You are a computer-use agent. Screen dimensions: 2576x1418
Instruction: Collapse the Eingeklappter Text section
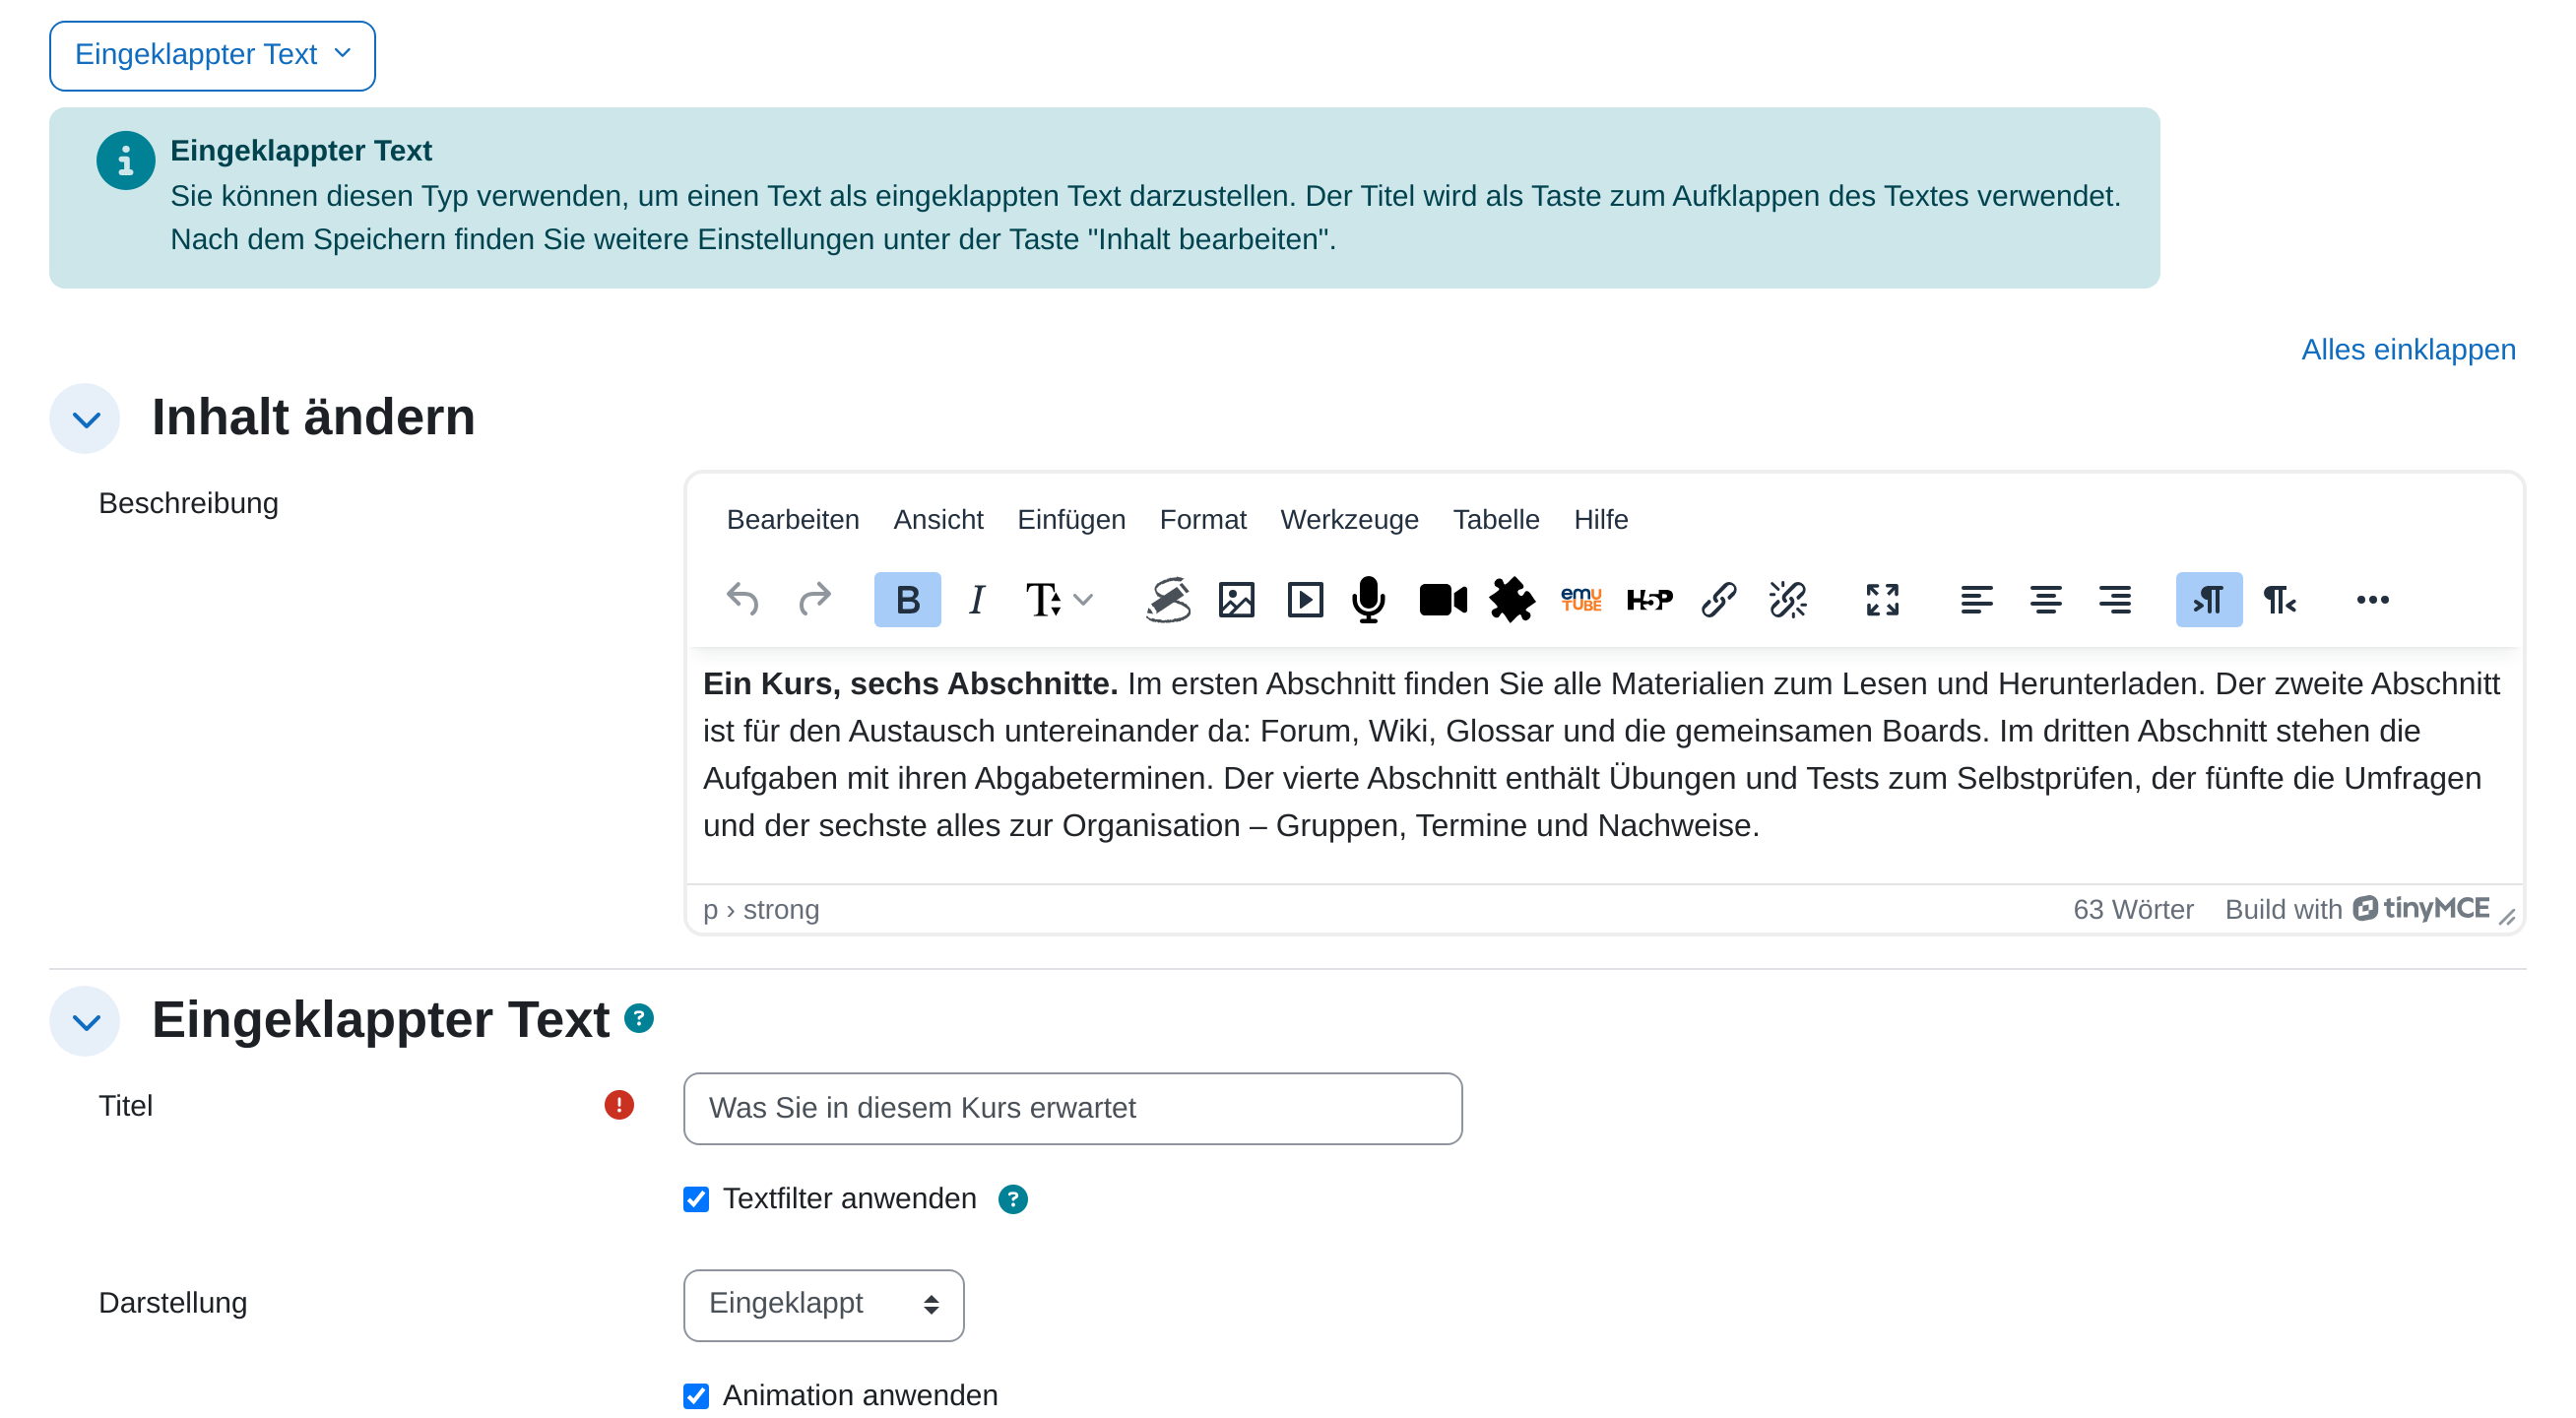click(x=85, y=1022)
